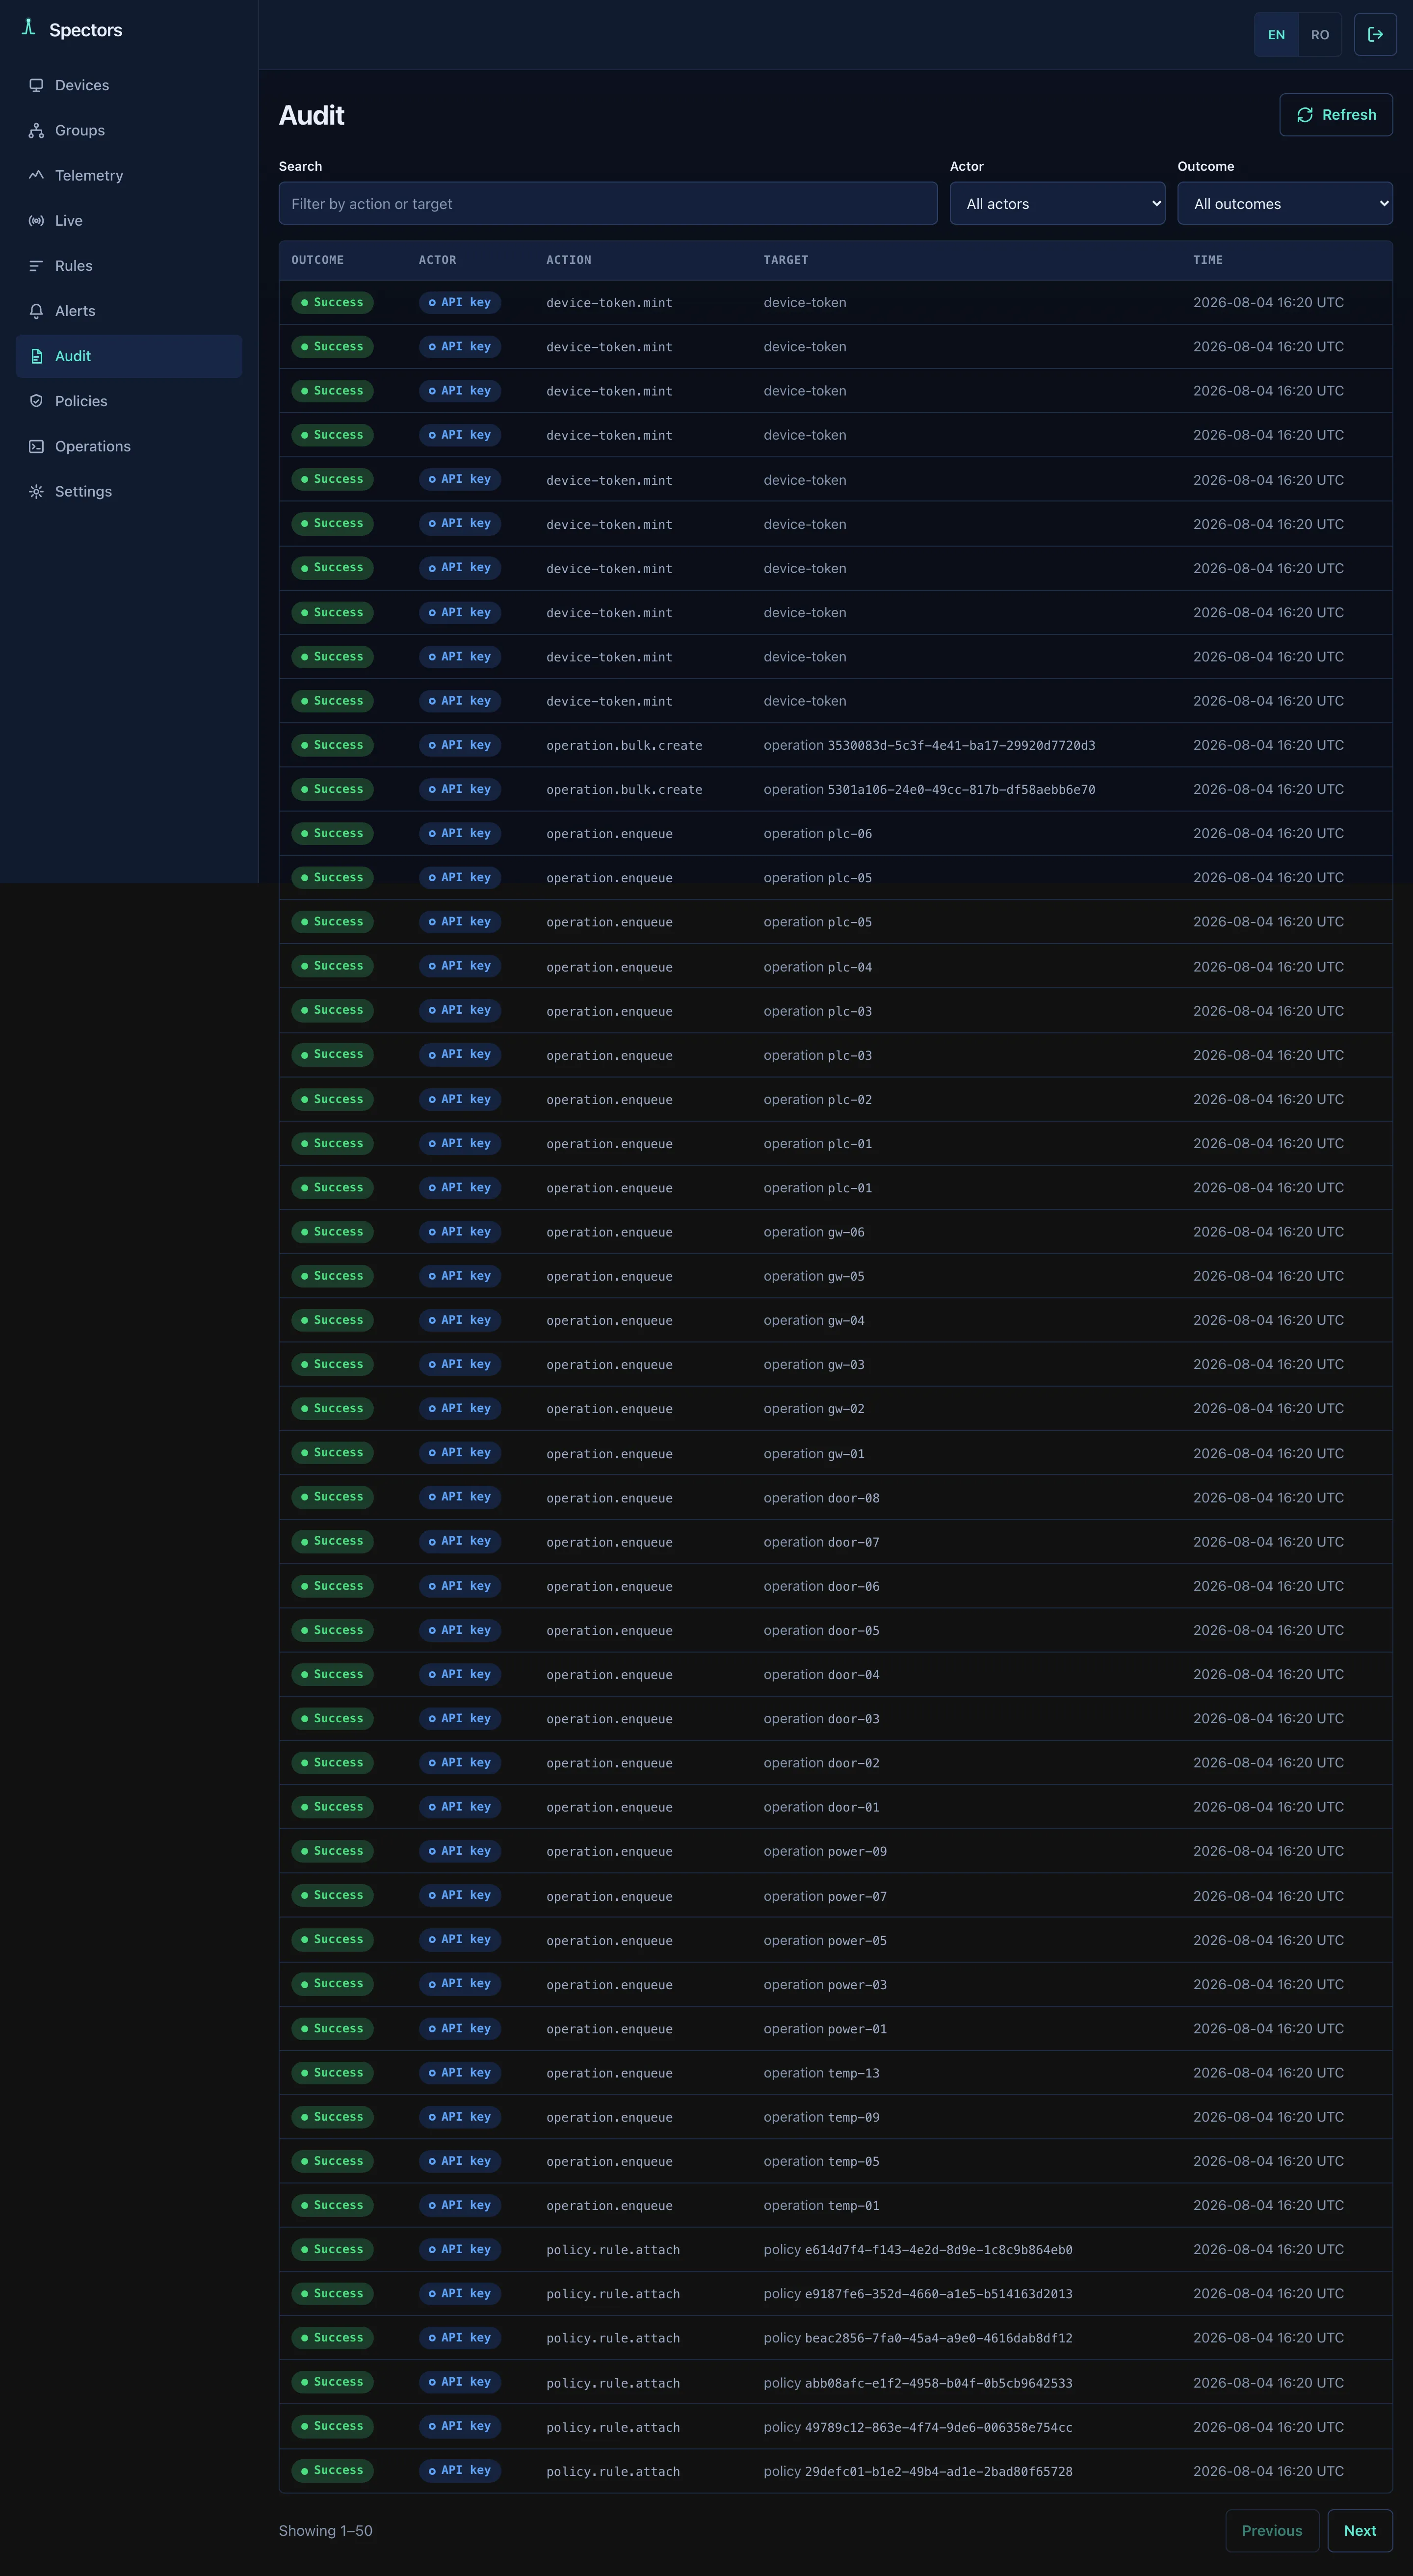Focus the Filter by action or target field
The width and height of the screenshot is (1413, 2576).
coord(608,203)
